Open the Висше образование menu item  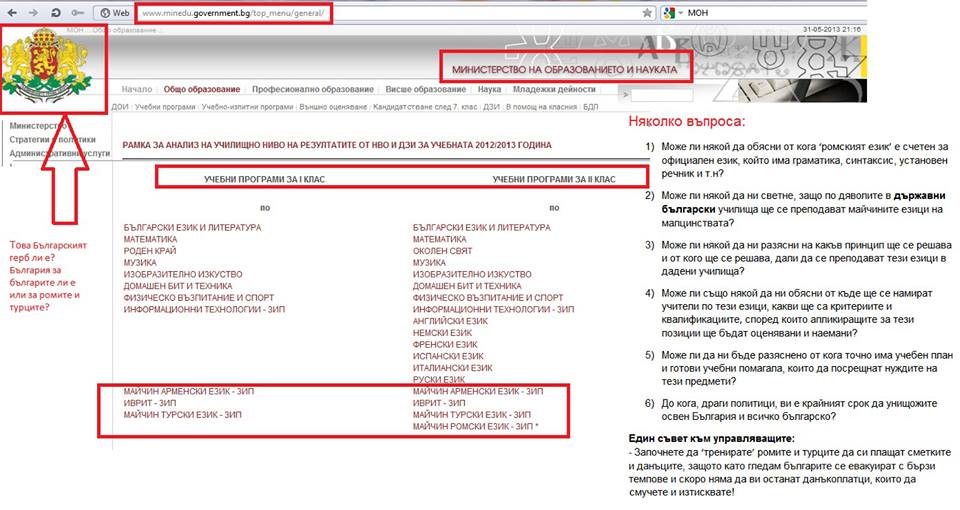click(426, 89)
